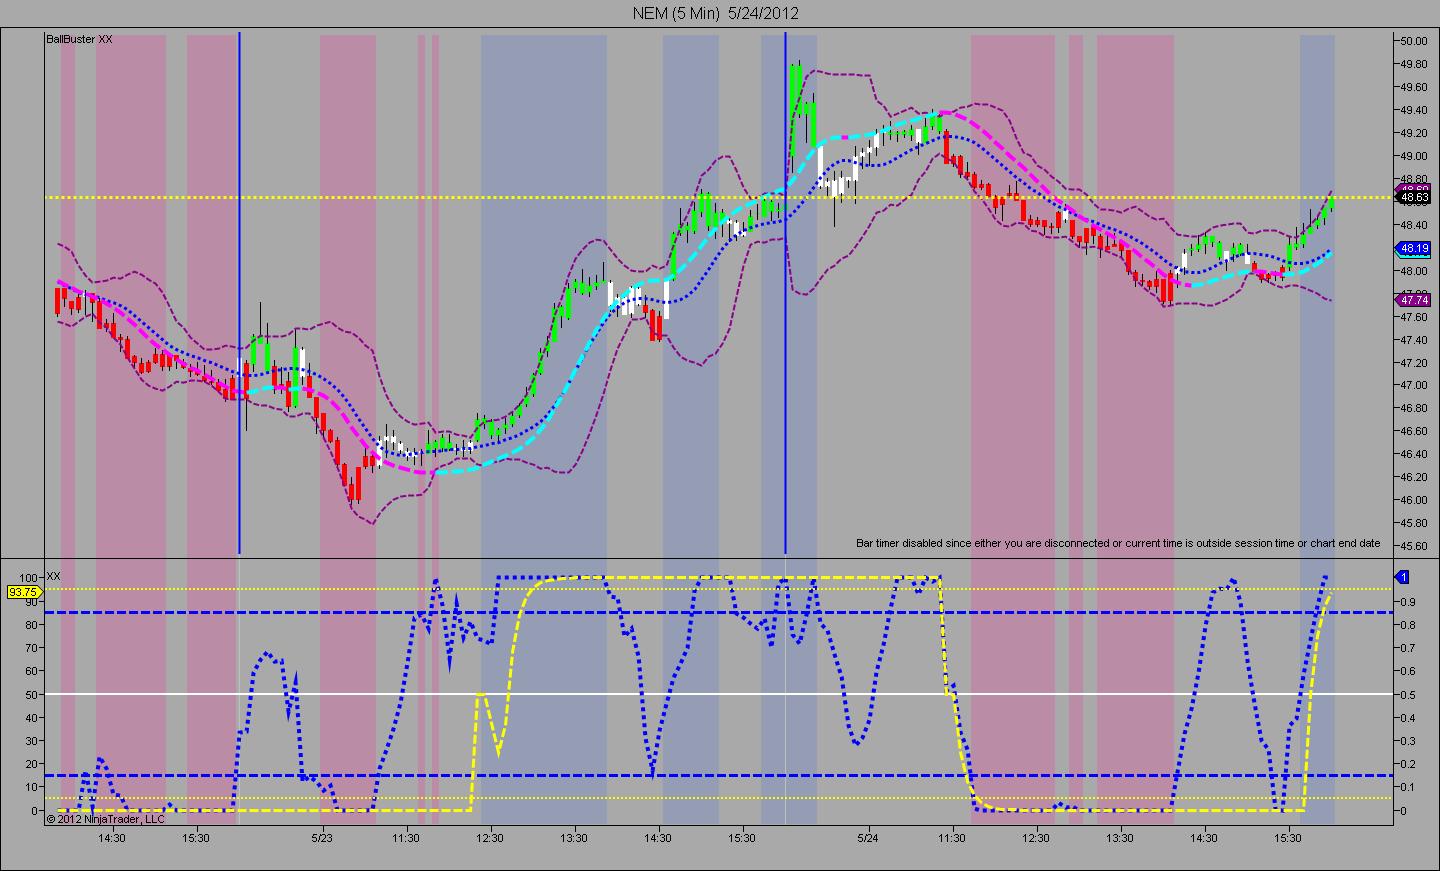1440x871 pixels.
Task: Click the 0.8 label on oscillator right scale
Action: tap(1407, 625)
